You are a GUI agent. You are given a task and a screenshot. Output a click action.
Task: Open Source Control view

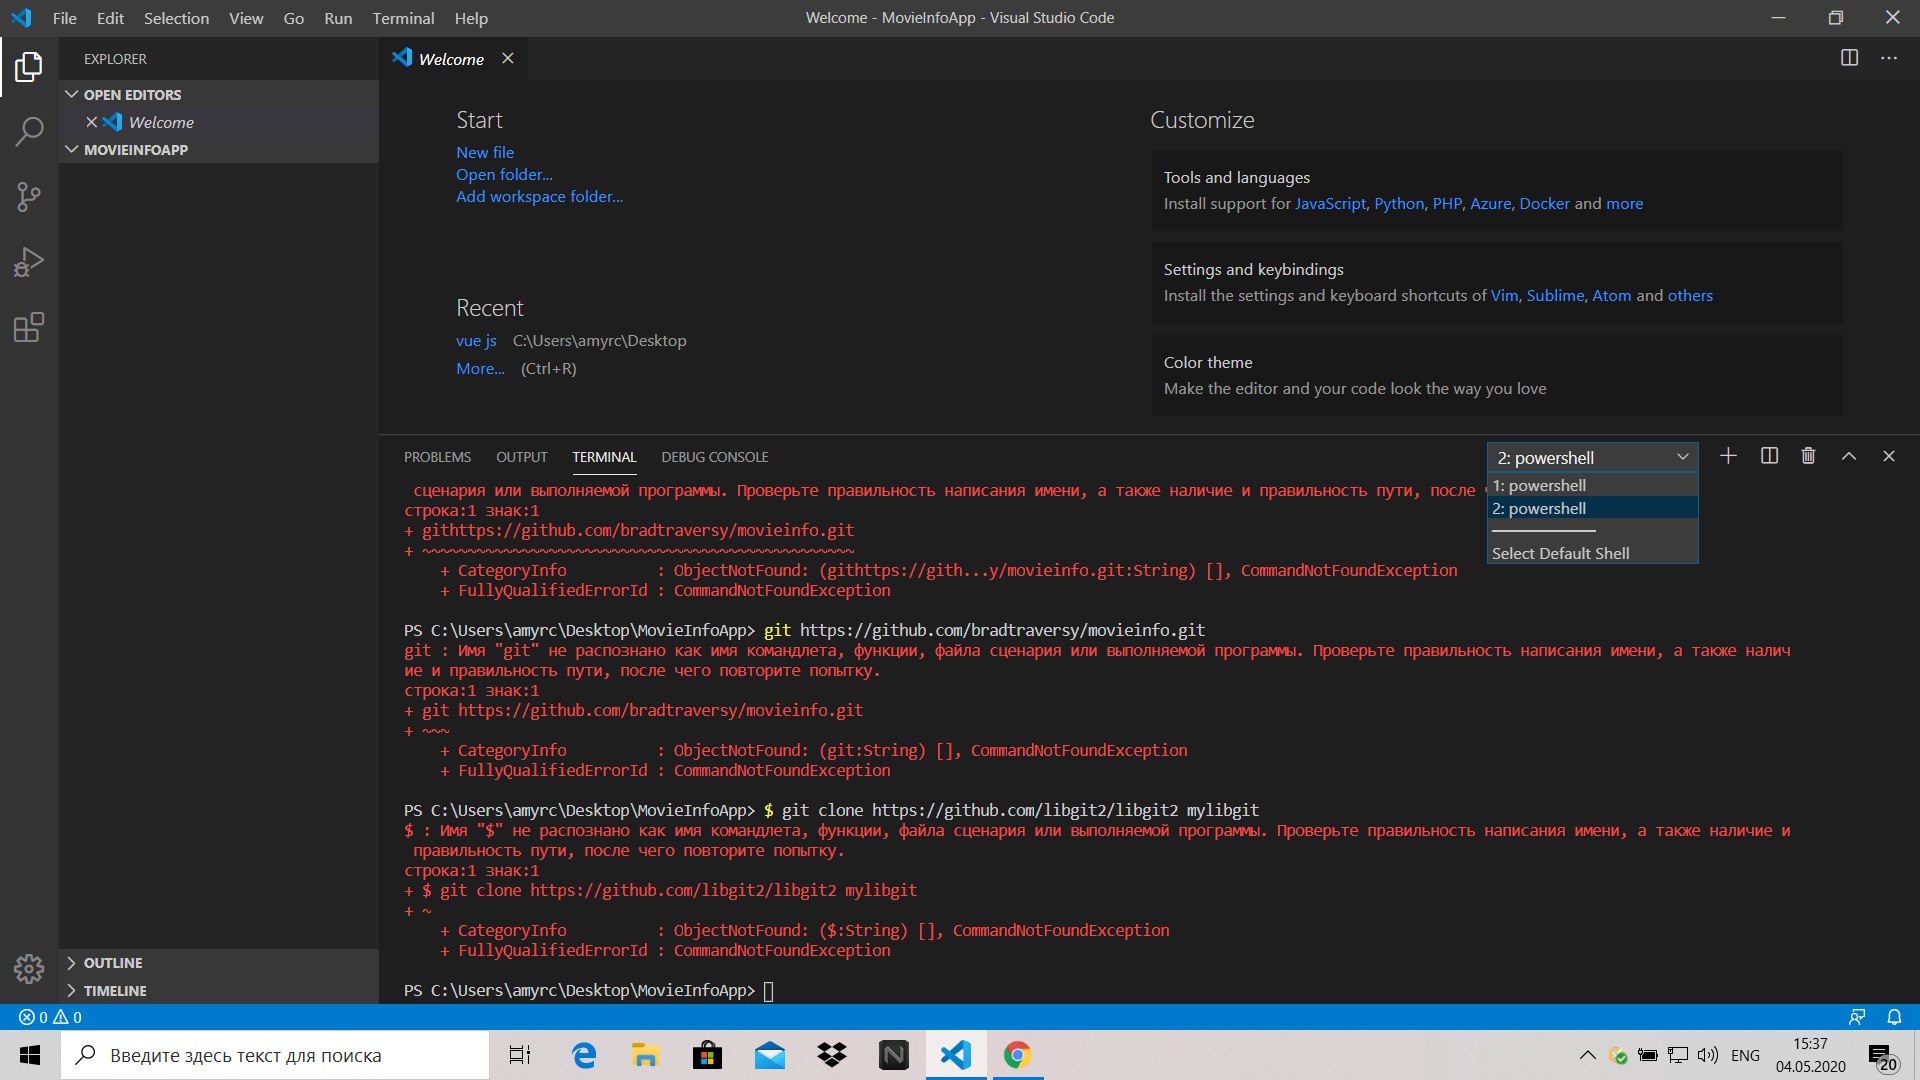click(29, 197)
